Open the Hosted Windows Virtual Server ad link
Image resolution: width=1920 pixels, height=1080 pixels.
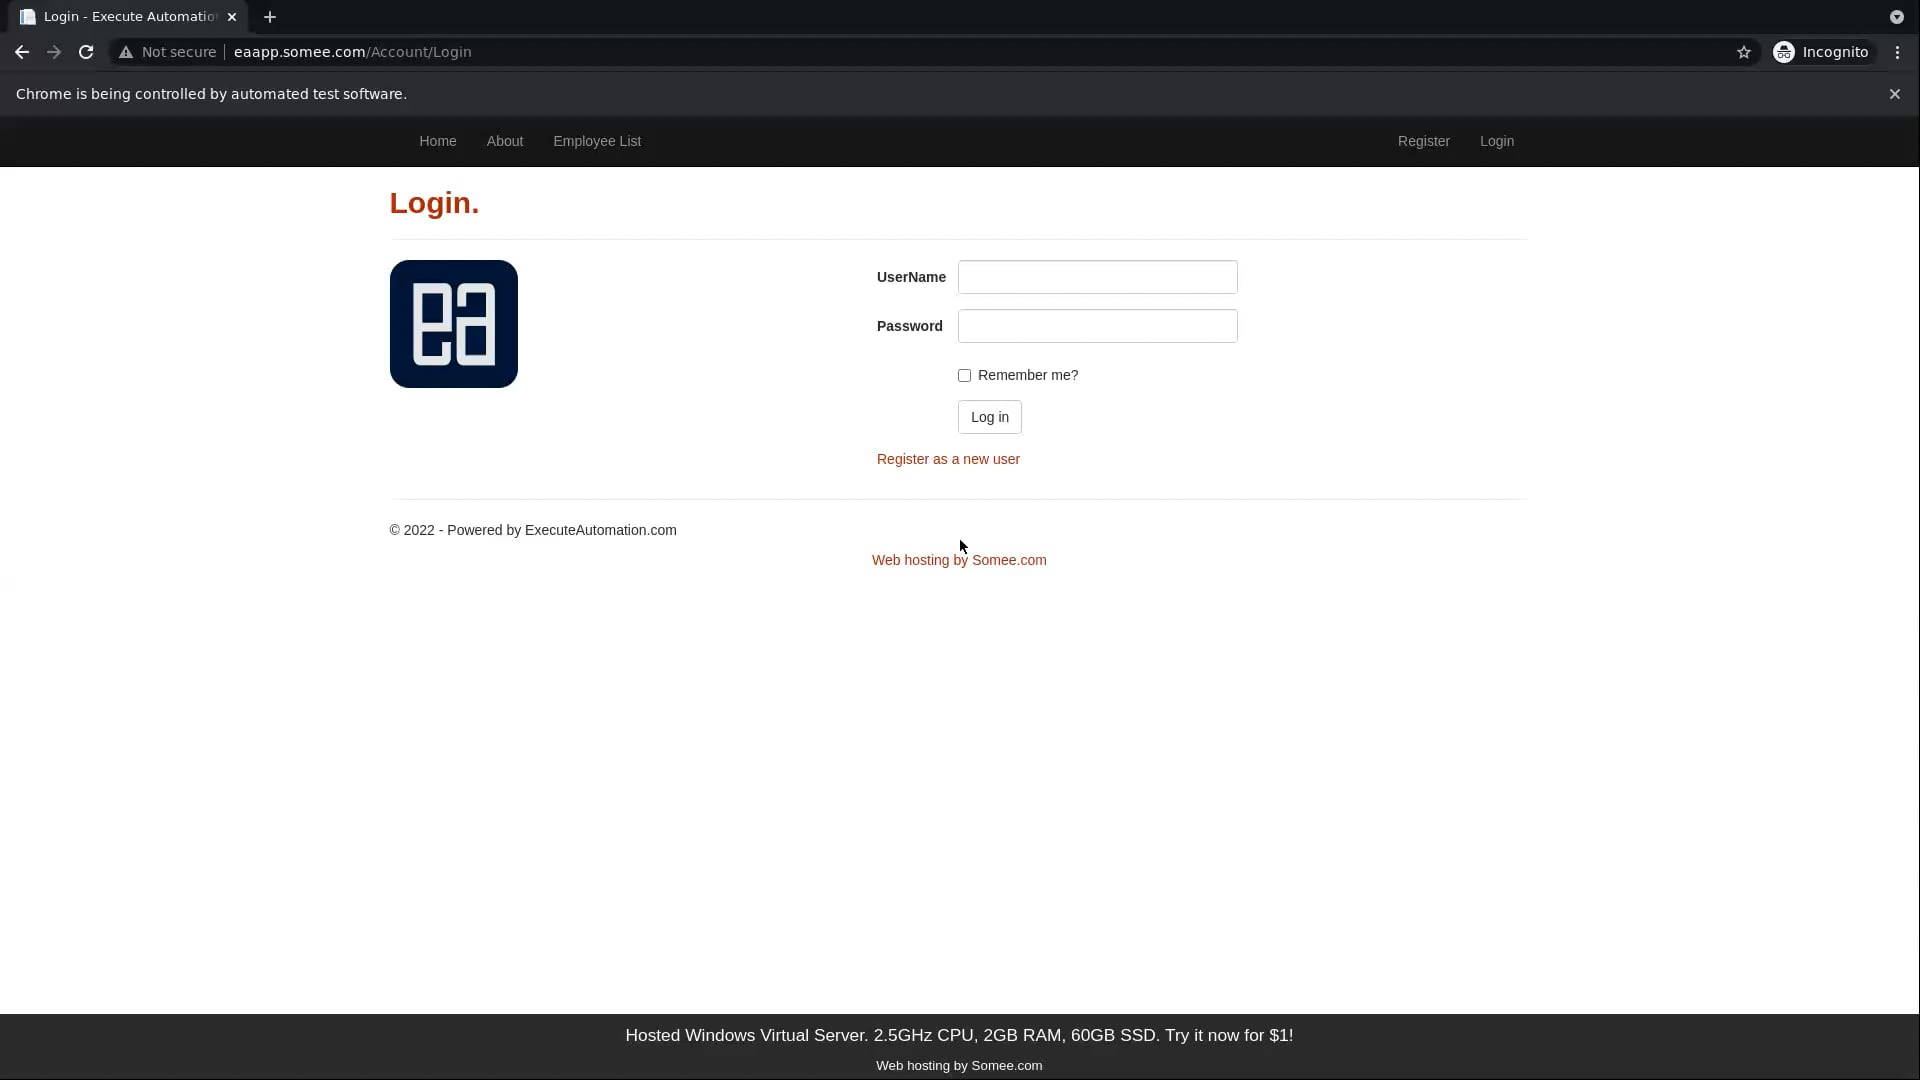959,1035
